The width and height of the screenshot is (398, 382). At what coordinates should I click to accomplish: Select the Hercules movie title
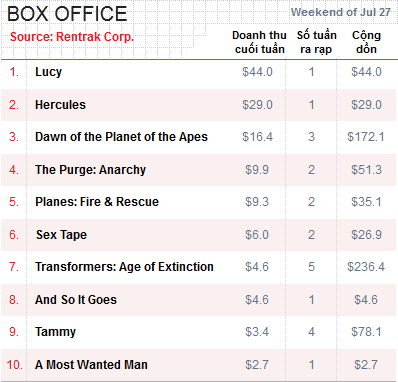pyautogui.click(x=60, y=105)
